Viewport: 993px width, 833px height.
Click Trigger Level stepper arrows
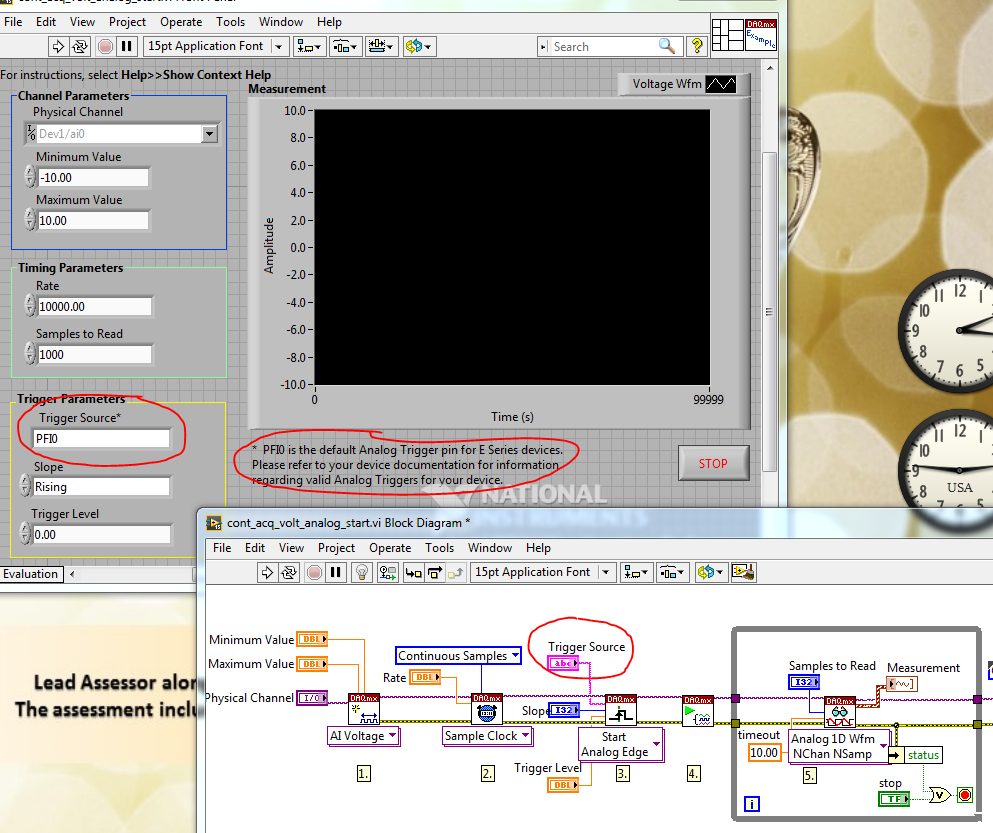[x=25, y=534]
